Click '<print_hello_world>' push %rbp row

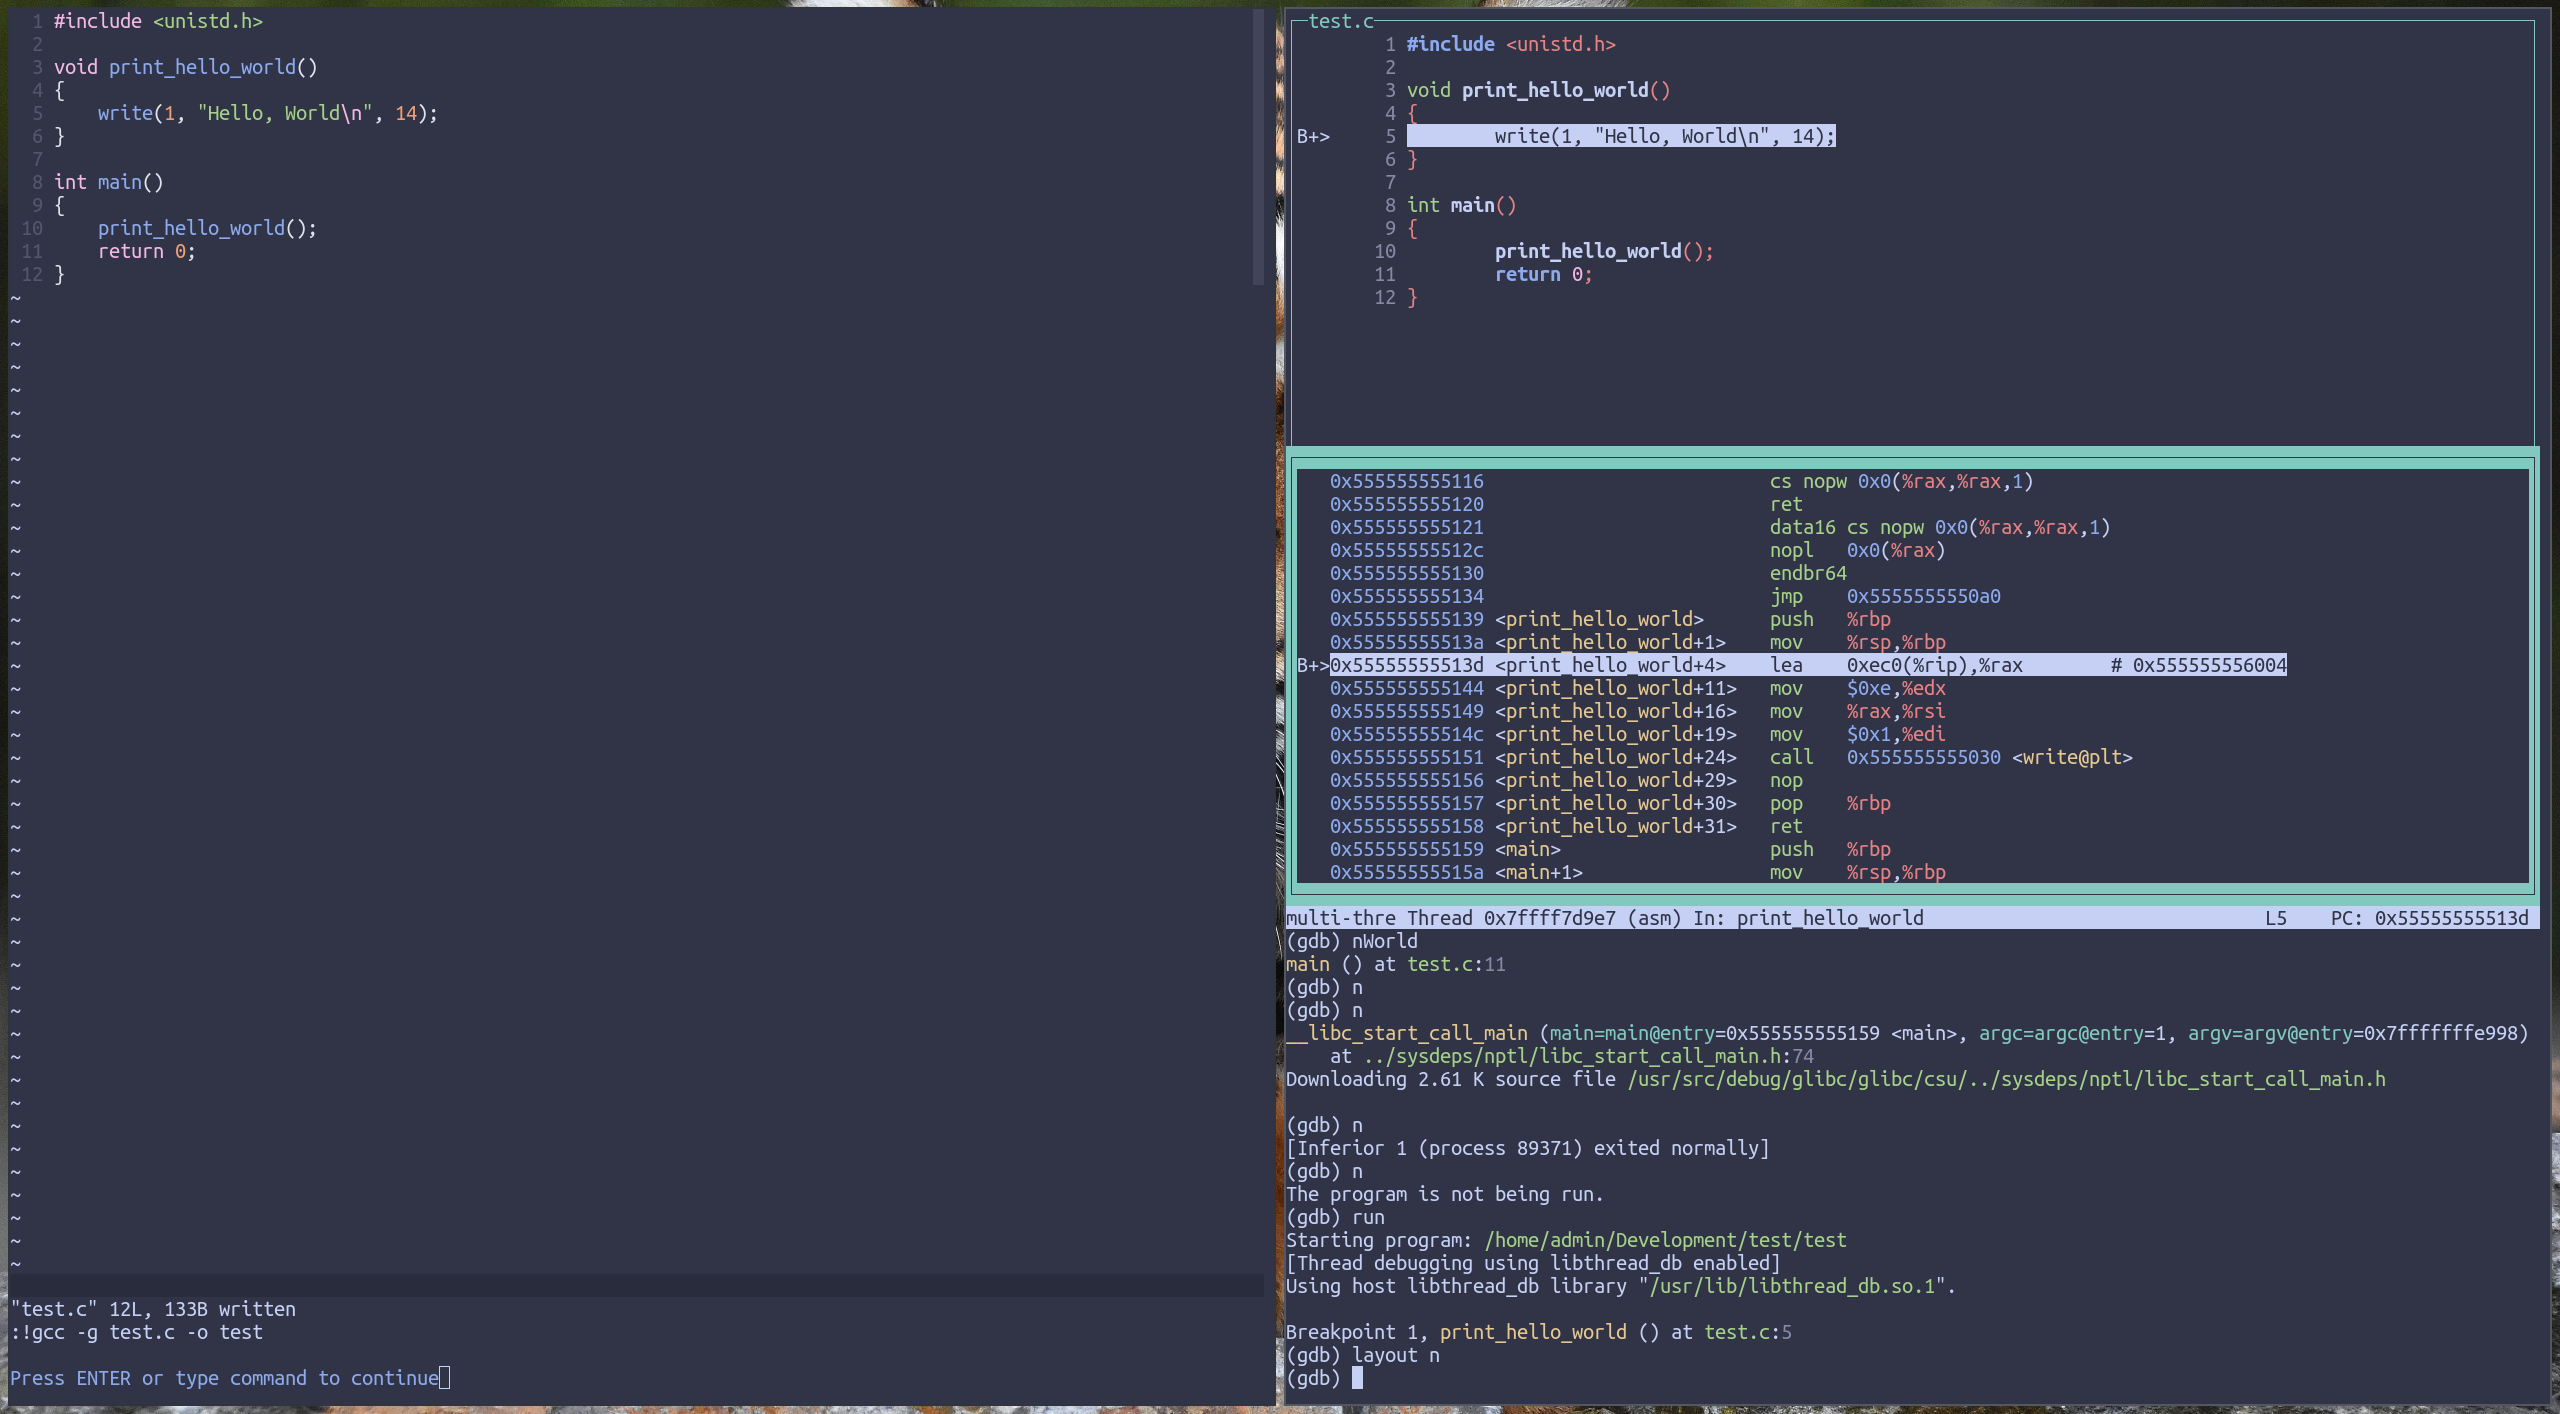point(1610,619)
